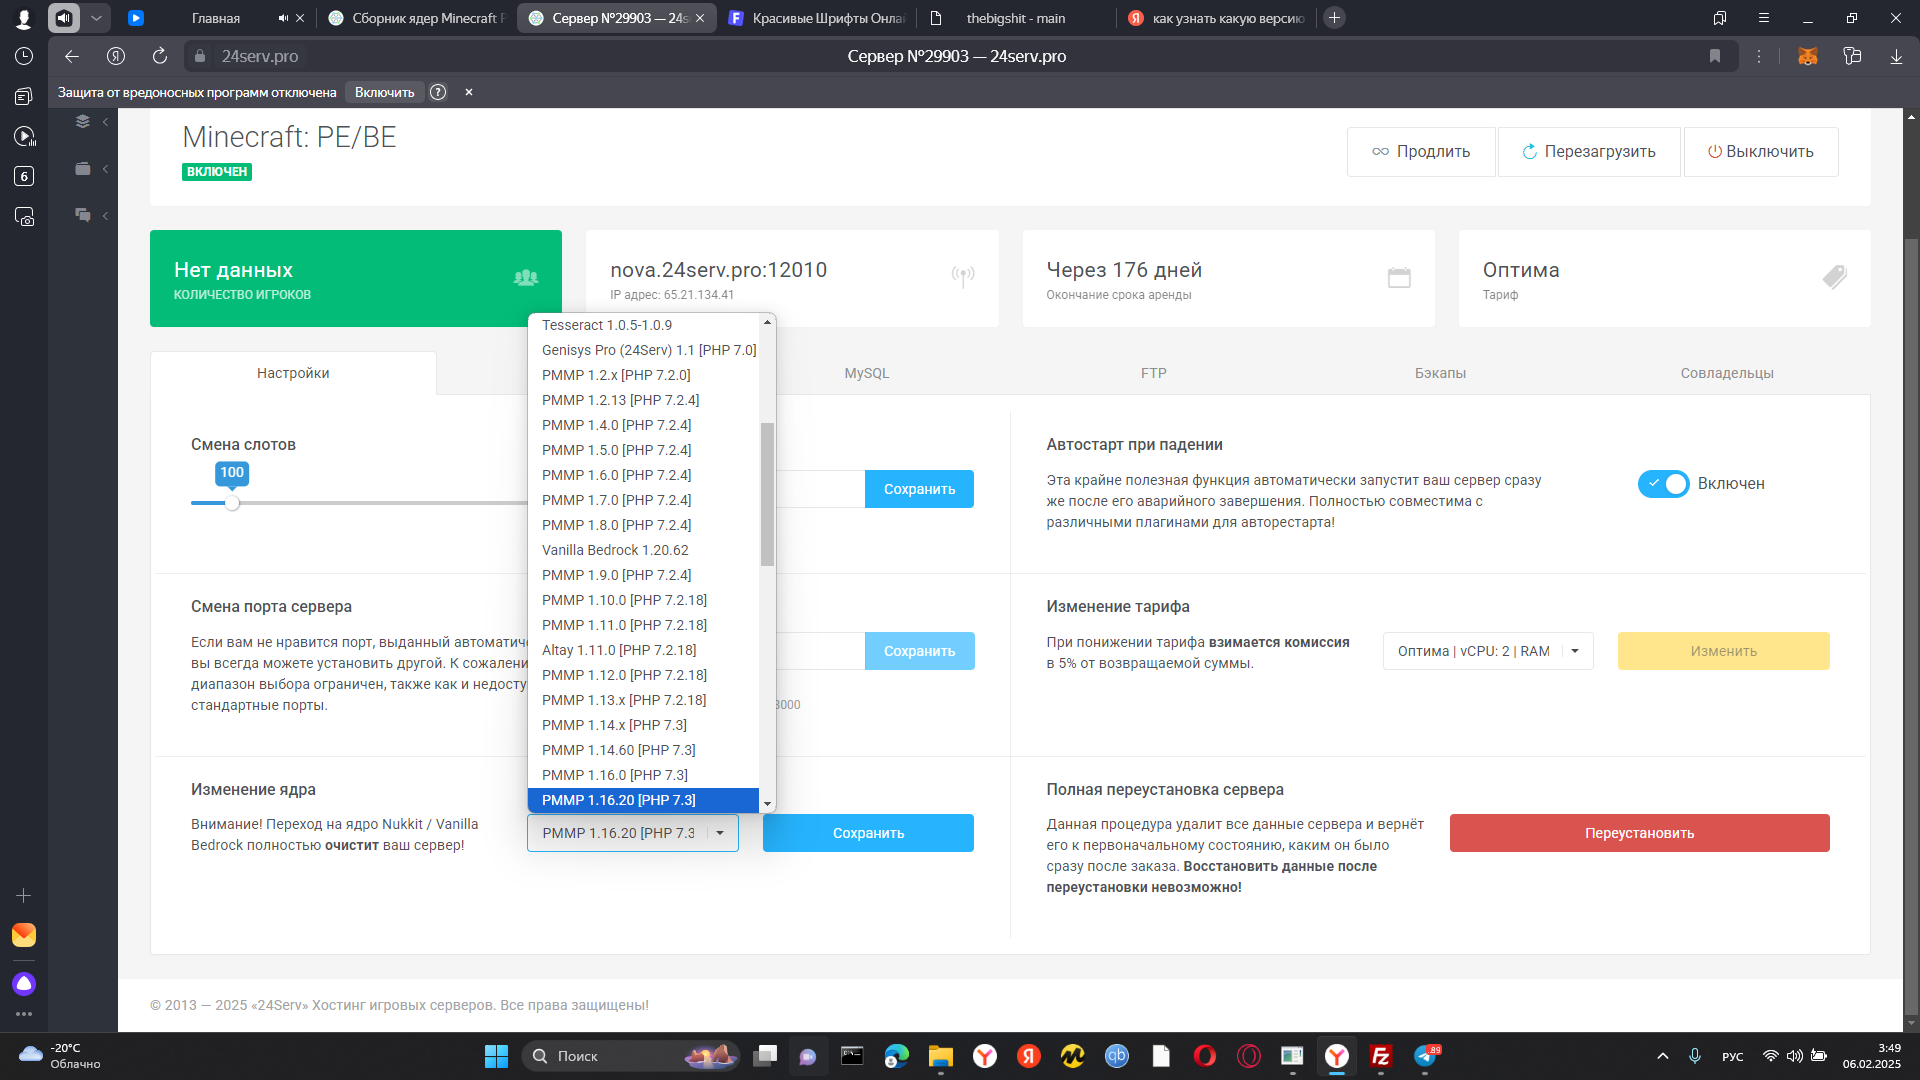This screenshot has height=1080, width=1920.
Task: Mute the Главная tab sound icon
Action: tap(283, 18)
